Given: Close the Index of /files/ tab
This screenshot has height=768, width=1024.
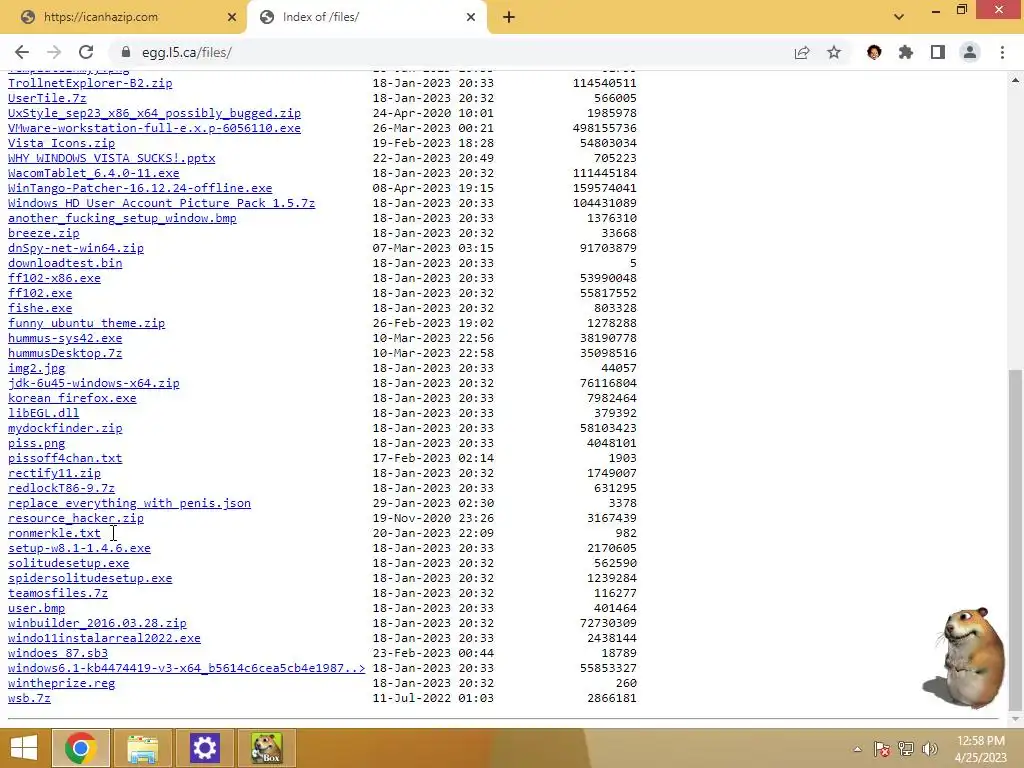Looking at the screenshot, I should click(471, 17).
